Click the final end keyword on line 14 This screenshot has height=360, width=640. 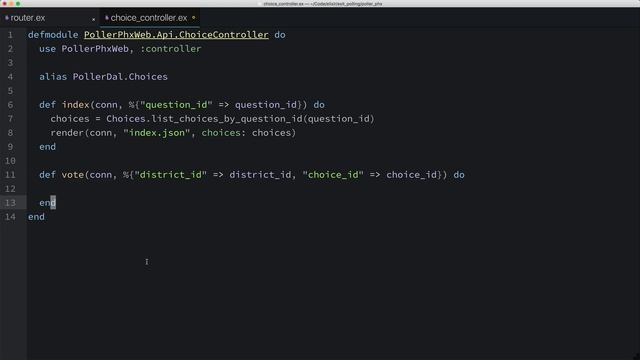(x=36, y=217)
